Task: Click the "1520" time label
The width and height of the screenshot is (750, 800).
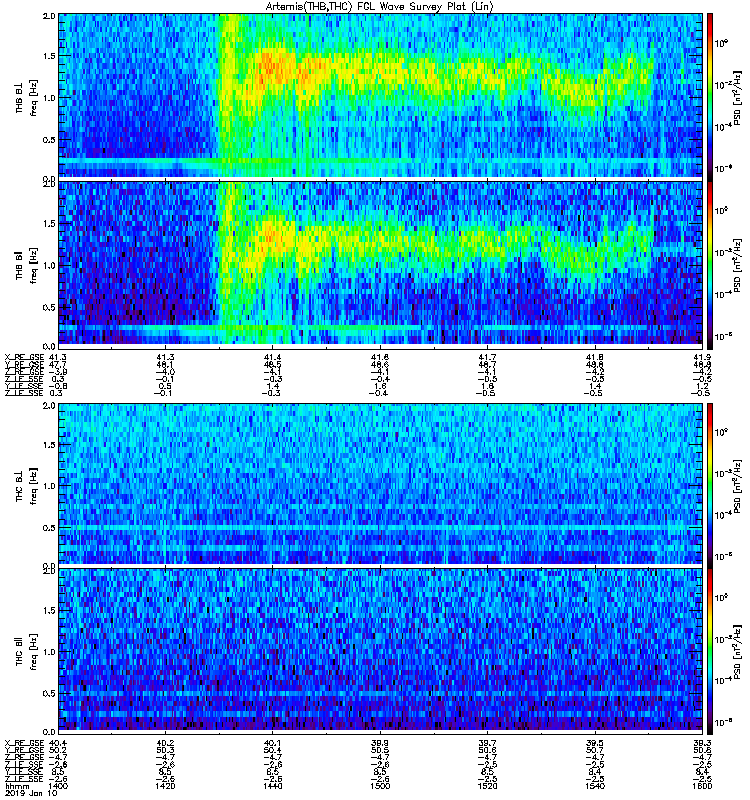Action: click(x=487, y=786)
